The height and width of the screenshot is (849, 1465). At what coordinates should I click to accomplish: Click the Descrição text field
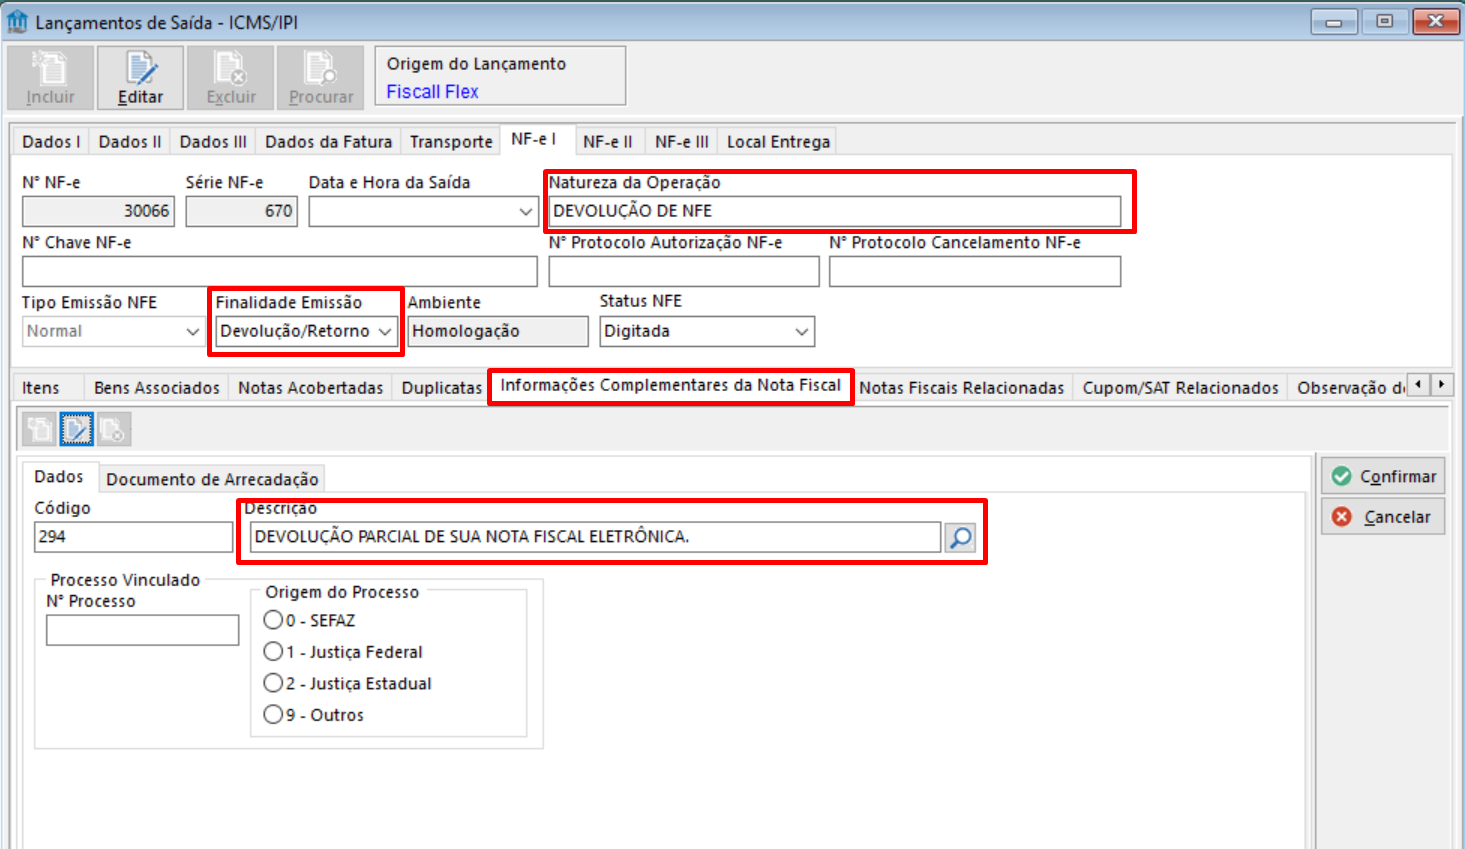coord(595,537)
